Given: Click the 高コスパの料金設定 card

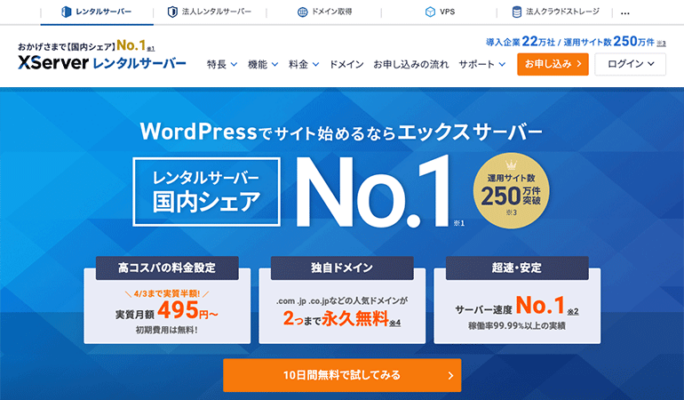Looking at the screenshot, I should 167,300.
